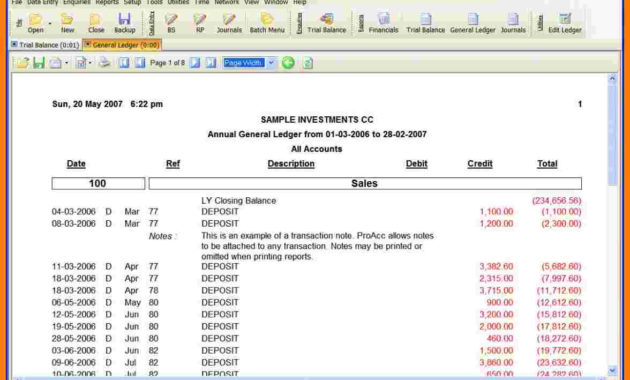
Task: Open the Batch Menu
Action: (x=267, y=23)
